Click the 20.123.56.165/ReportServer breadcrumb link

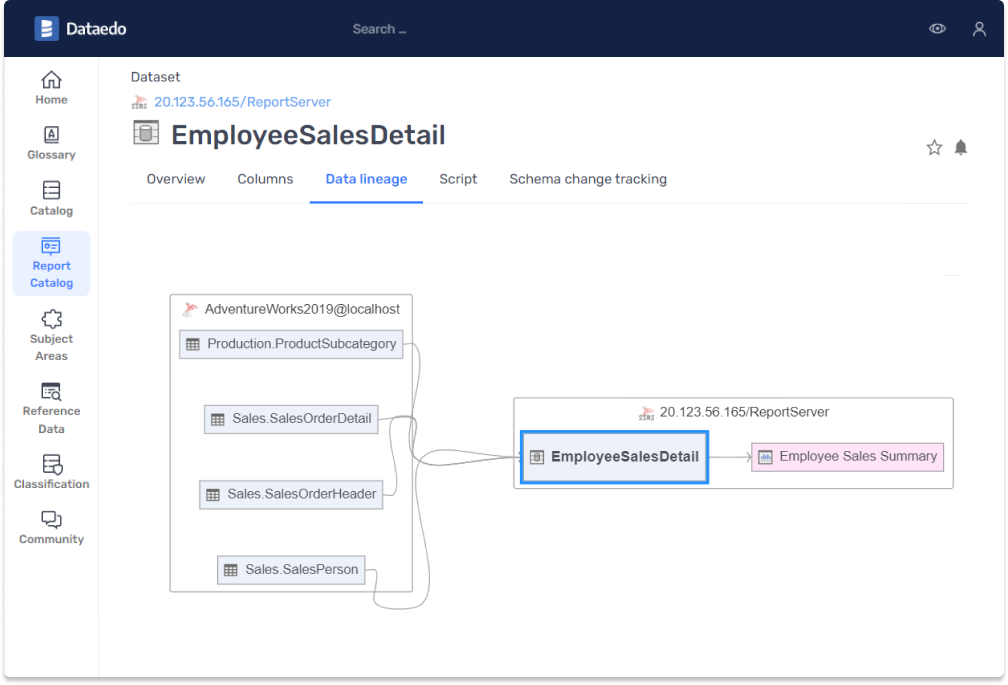pyautogui.click(x=242, y=102)
